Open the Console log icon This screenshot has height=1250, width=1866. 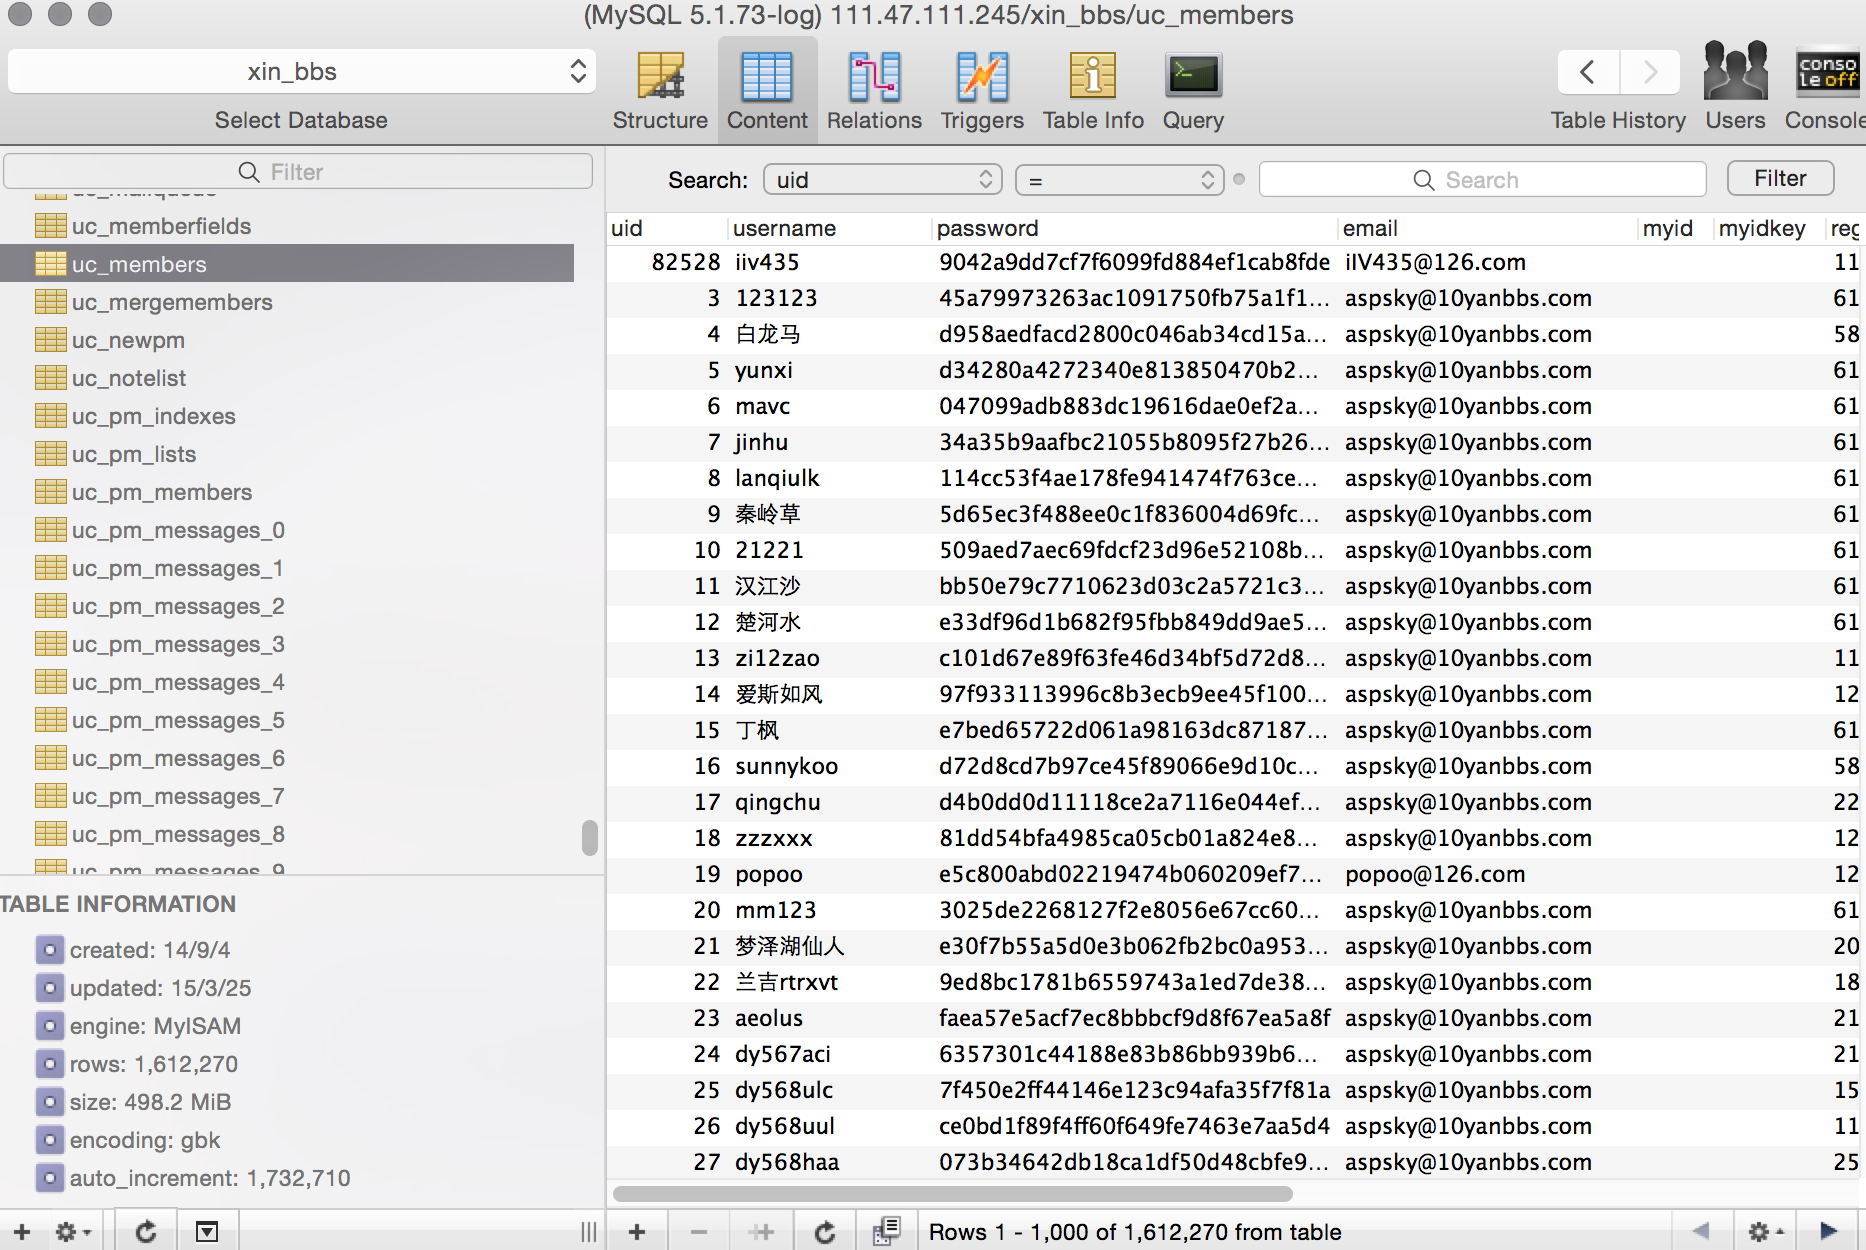click(x=1826, y=86)
